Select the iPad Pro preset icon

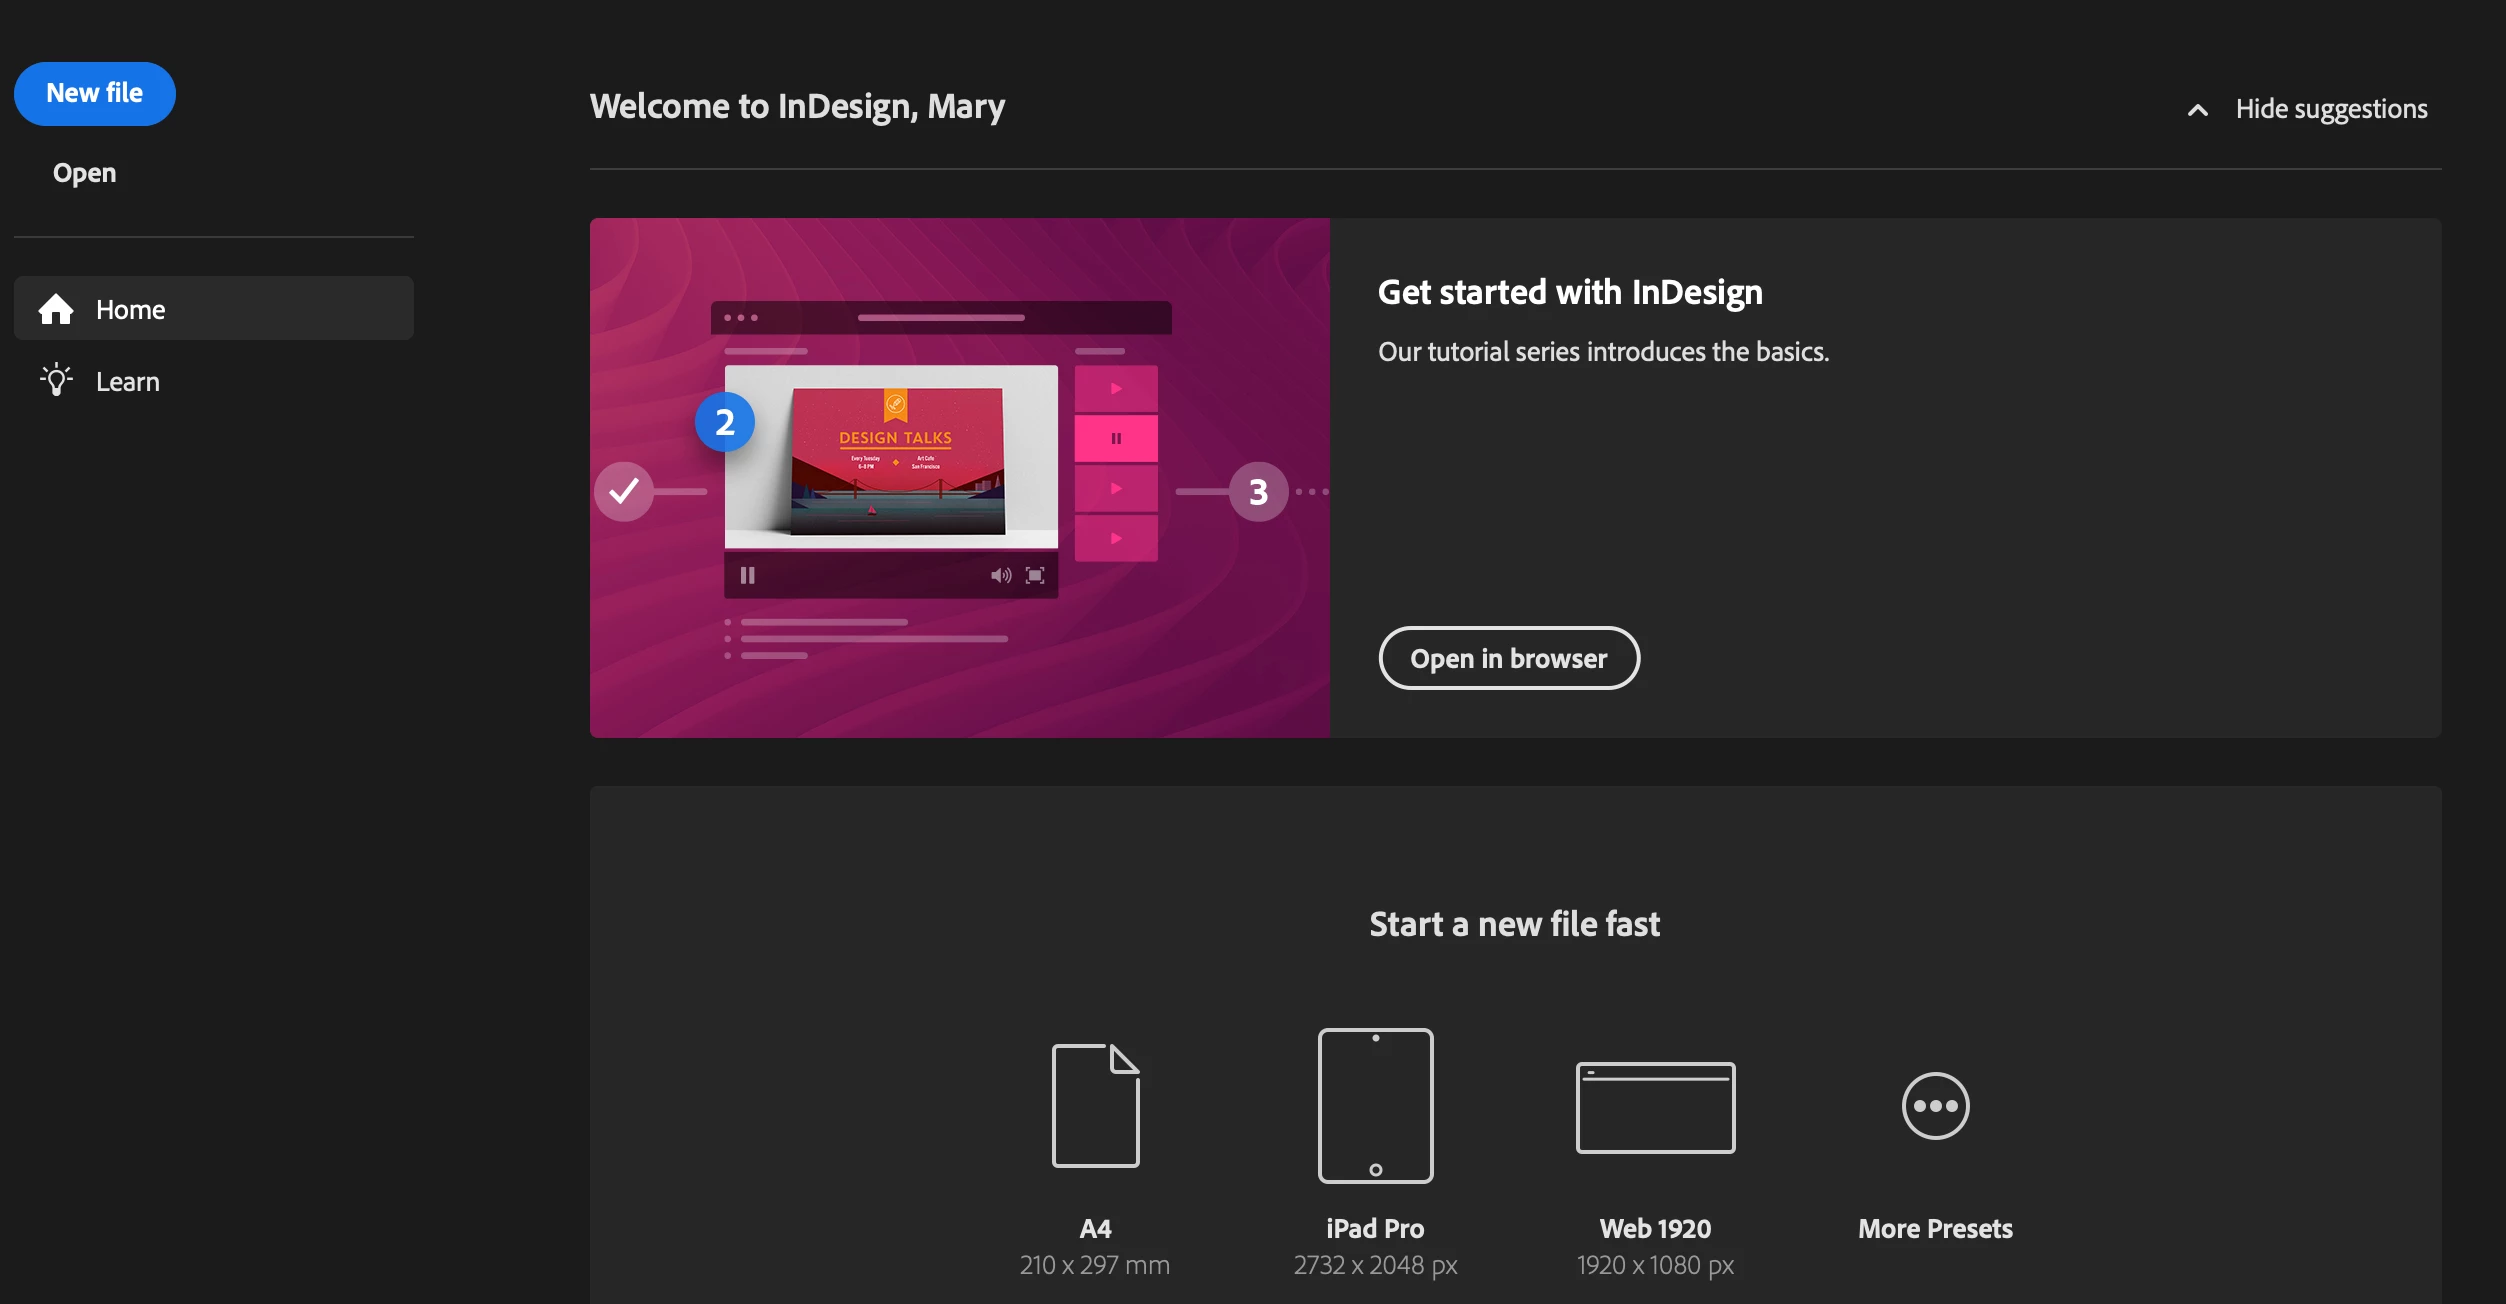click(1375, 1105)
